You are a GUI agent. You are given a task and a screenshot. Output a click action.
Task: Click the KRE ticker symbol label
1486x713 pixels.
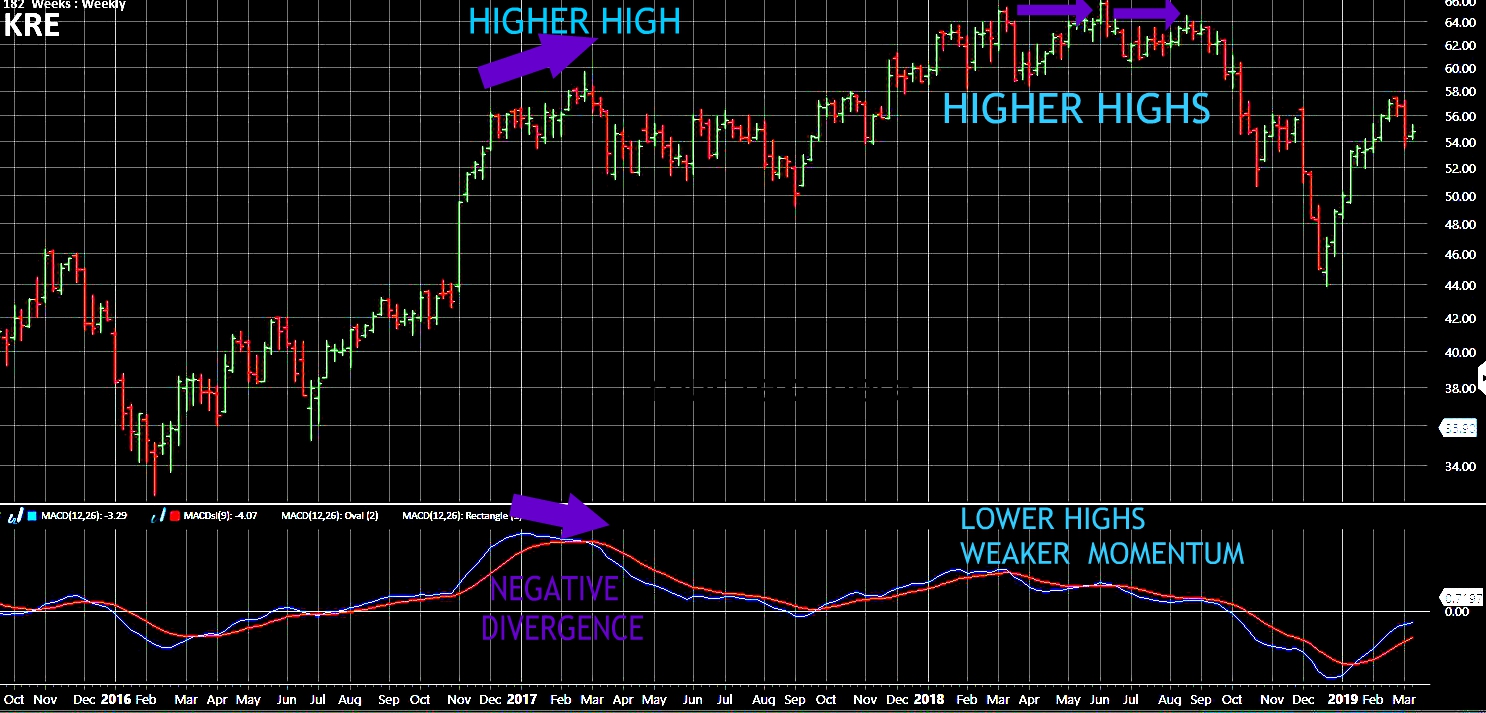coord(31,24)
